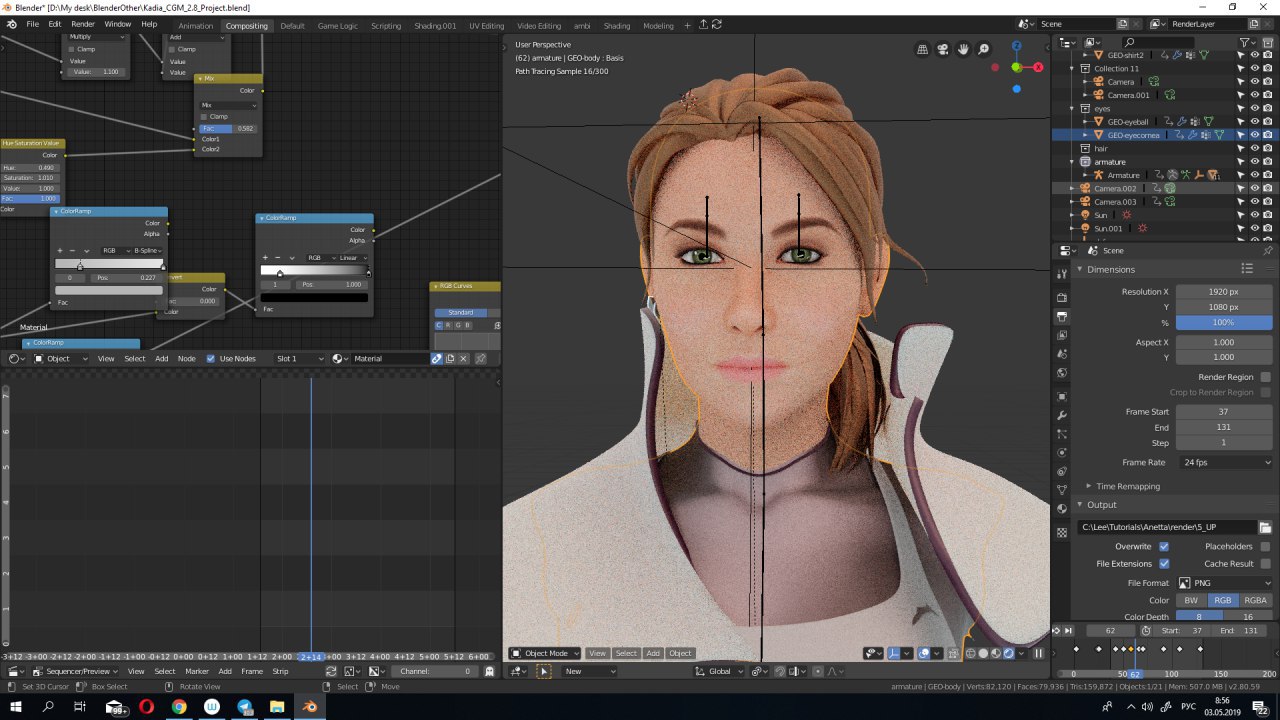Toggle viewport overlays icon
This screenshot has width=1280, height=720.
click(x=923, y=653)
